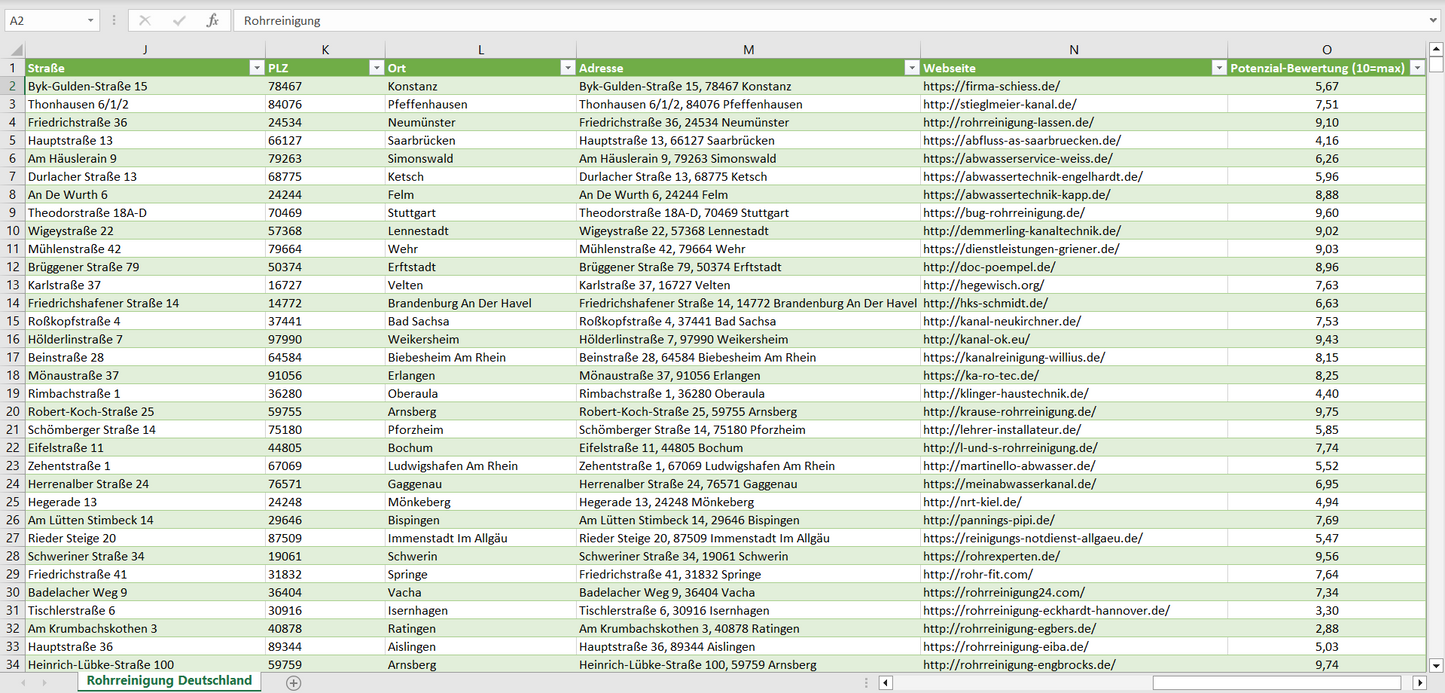Viewport: 1445px width, 693px height.
Task: Click the Insert Function fx icon
Action: (x=212, y=20)
